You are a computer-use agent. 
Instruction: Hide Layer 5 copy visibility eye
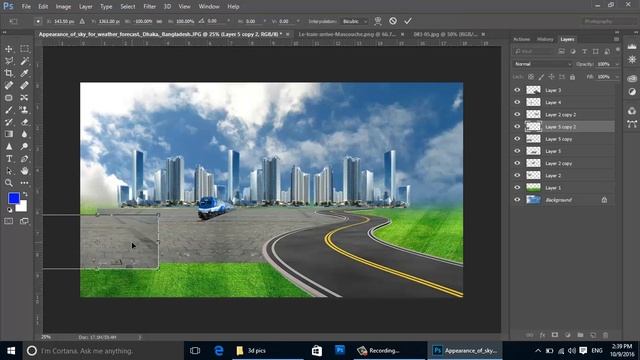tap(517, 139)
